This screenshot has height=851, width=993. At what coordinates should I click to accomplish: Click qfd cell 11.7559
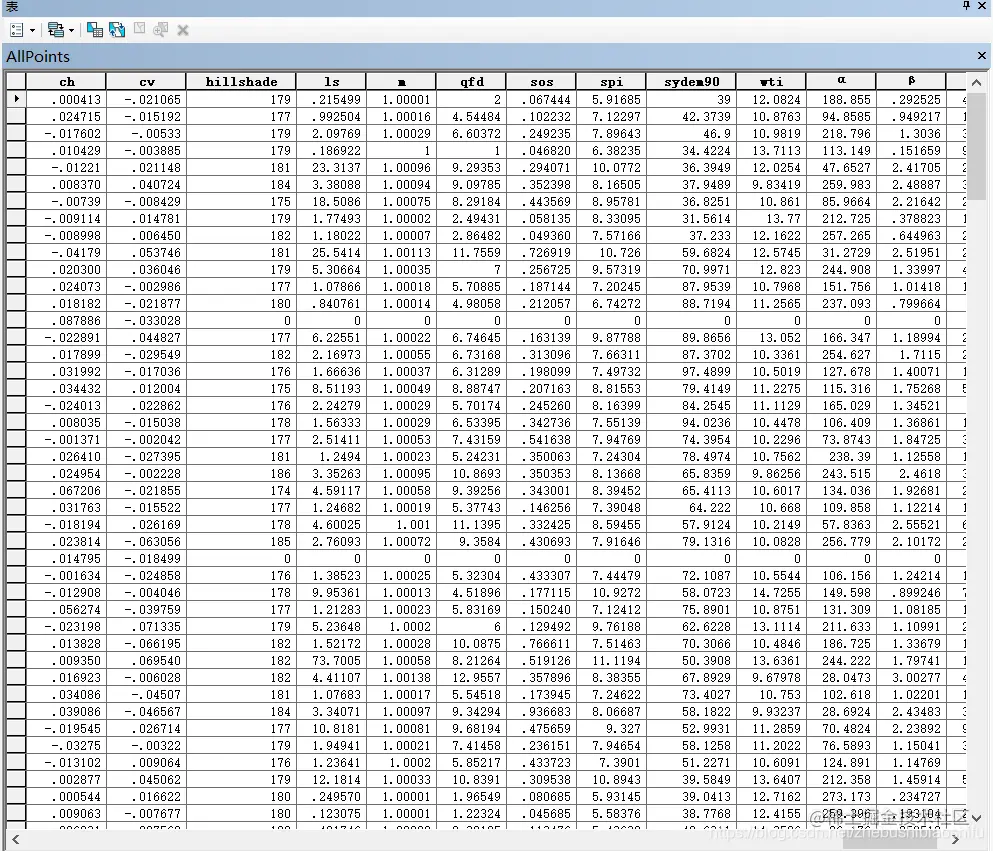tap(471, 252)
